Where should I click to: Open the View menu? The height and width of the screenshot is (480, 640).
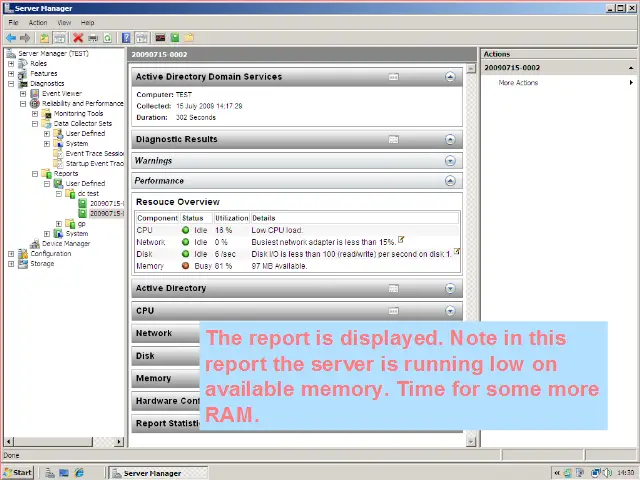(64, 23)
